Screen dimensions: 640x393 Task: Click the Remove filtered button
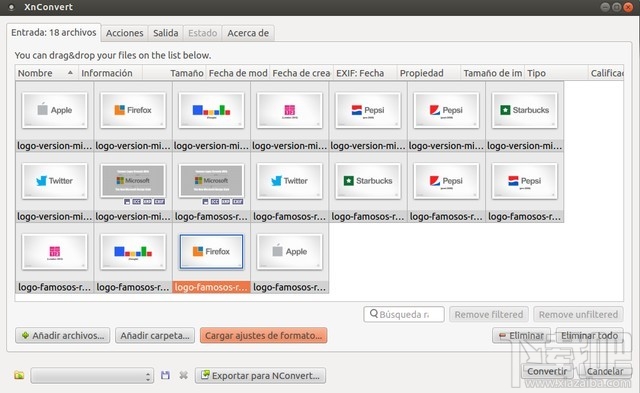coord(489,314)
